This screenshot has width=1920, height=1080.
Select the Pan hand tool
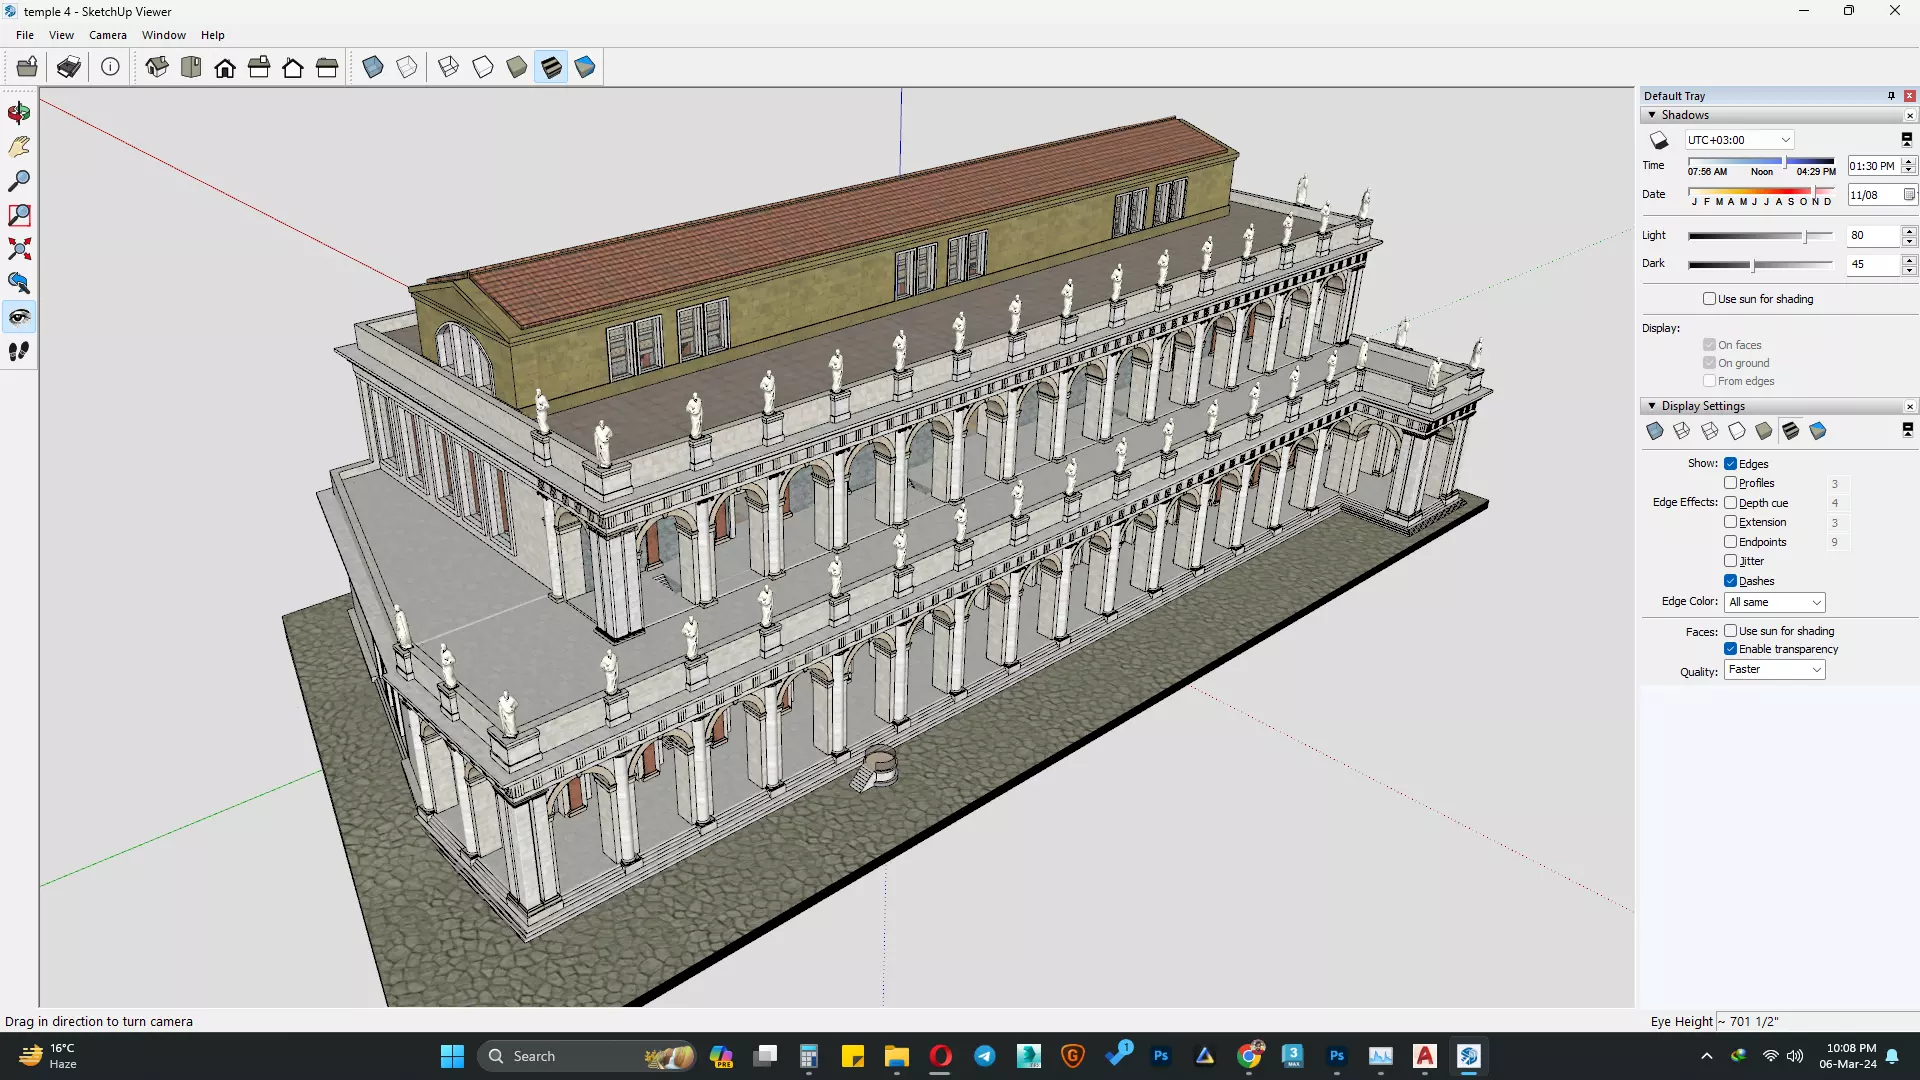click(19, 147)
